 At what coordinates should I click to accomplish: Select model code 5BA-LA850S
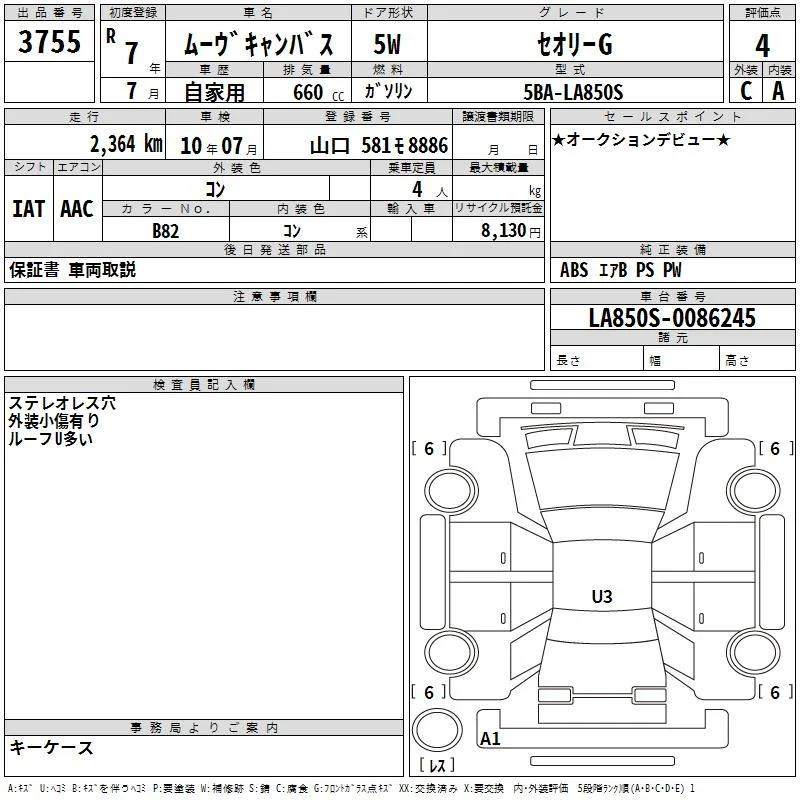[x=573, y=92]
